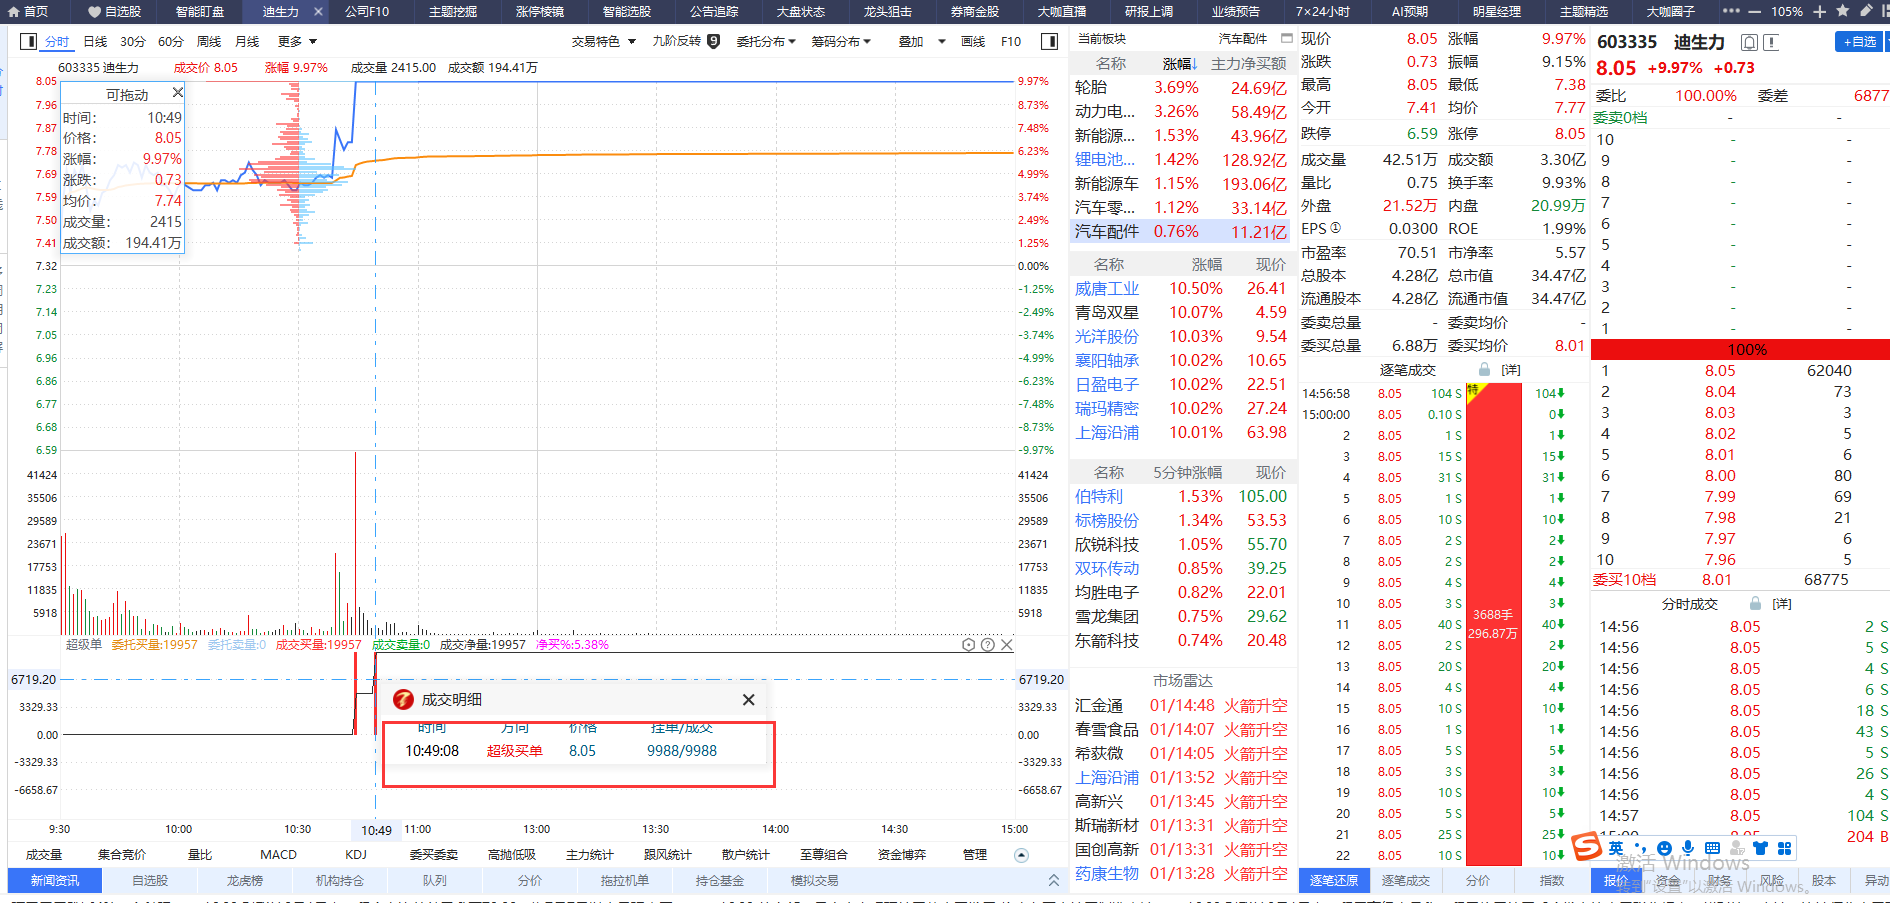Click the star favorites icon in top bar
The width and height of the screenshot is (1890, 903).
pos(1843,11)
